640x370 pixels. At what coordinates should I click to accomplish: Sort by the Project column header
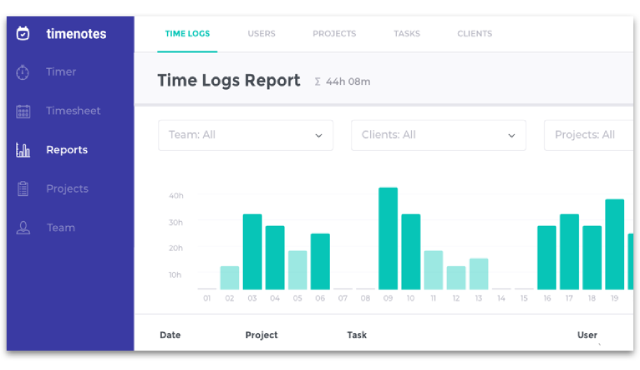261,335
